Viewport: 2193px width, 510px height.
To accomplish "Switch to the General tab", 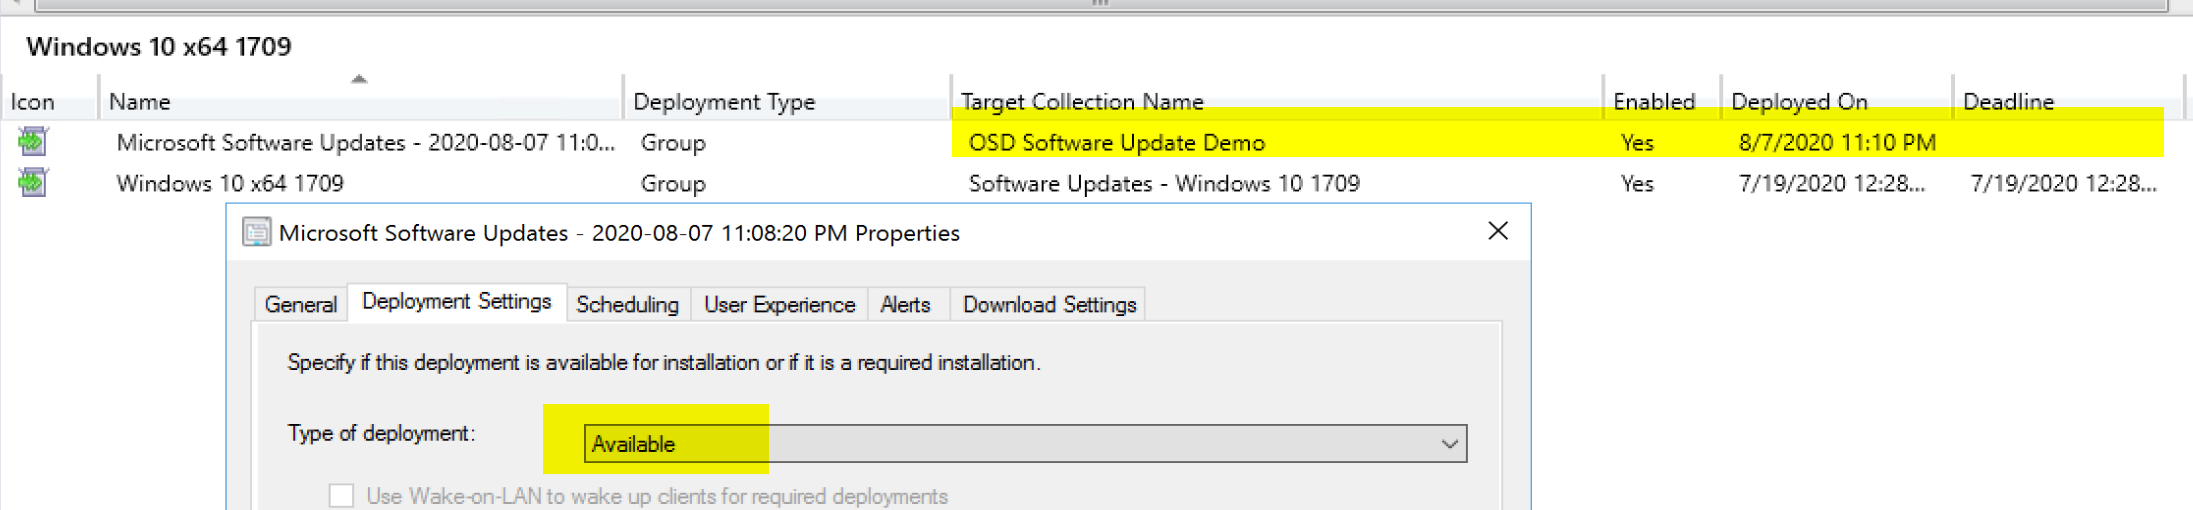I will point(300,304).
